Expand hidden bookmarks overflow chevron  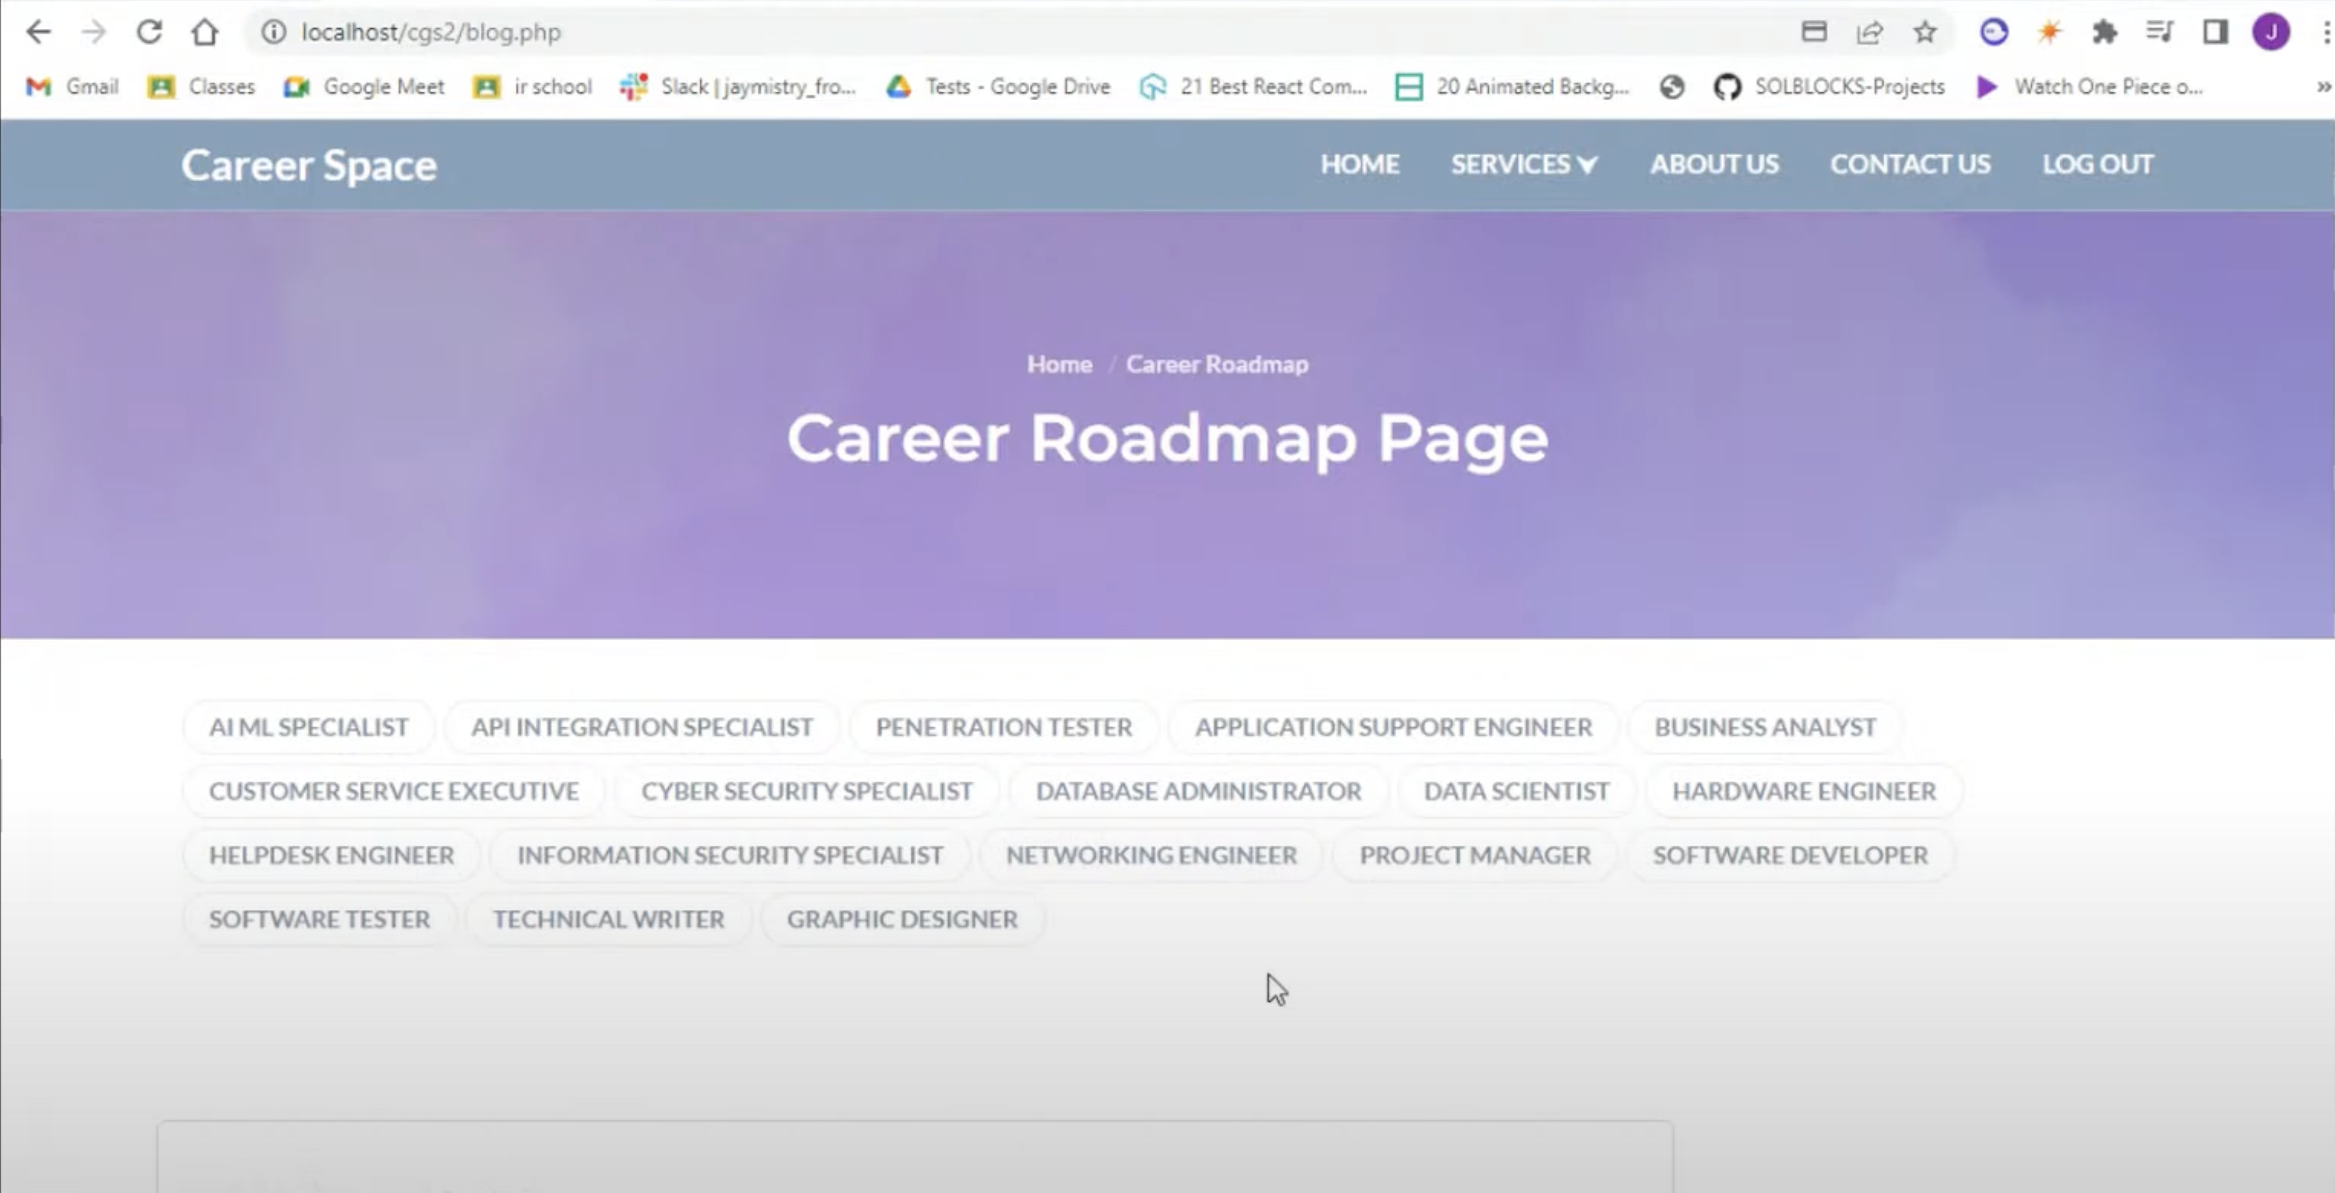pos(2323,87)
